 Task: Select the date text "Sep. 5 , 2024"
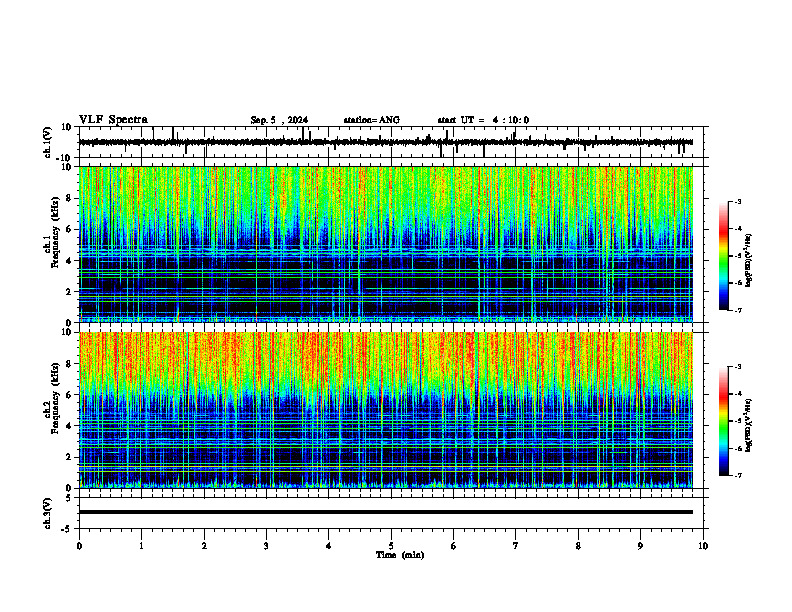279,120
